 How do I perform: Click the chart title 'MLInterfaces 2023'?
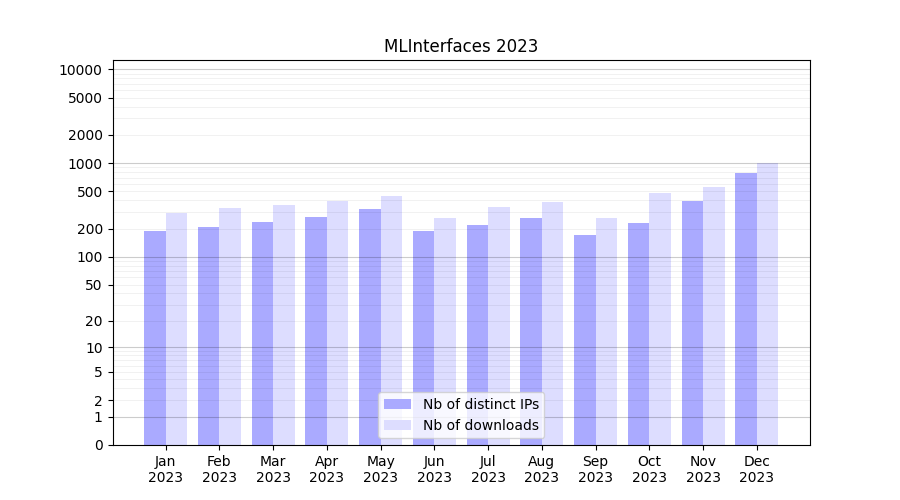coord(461,46)
